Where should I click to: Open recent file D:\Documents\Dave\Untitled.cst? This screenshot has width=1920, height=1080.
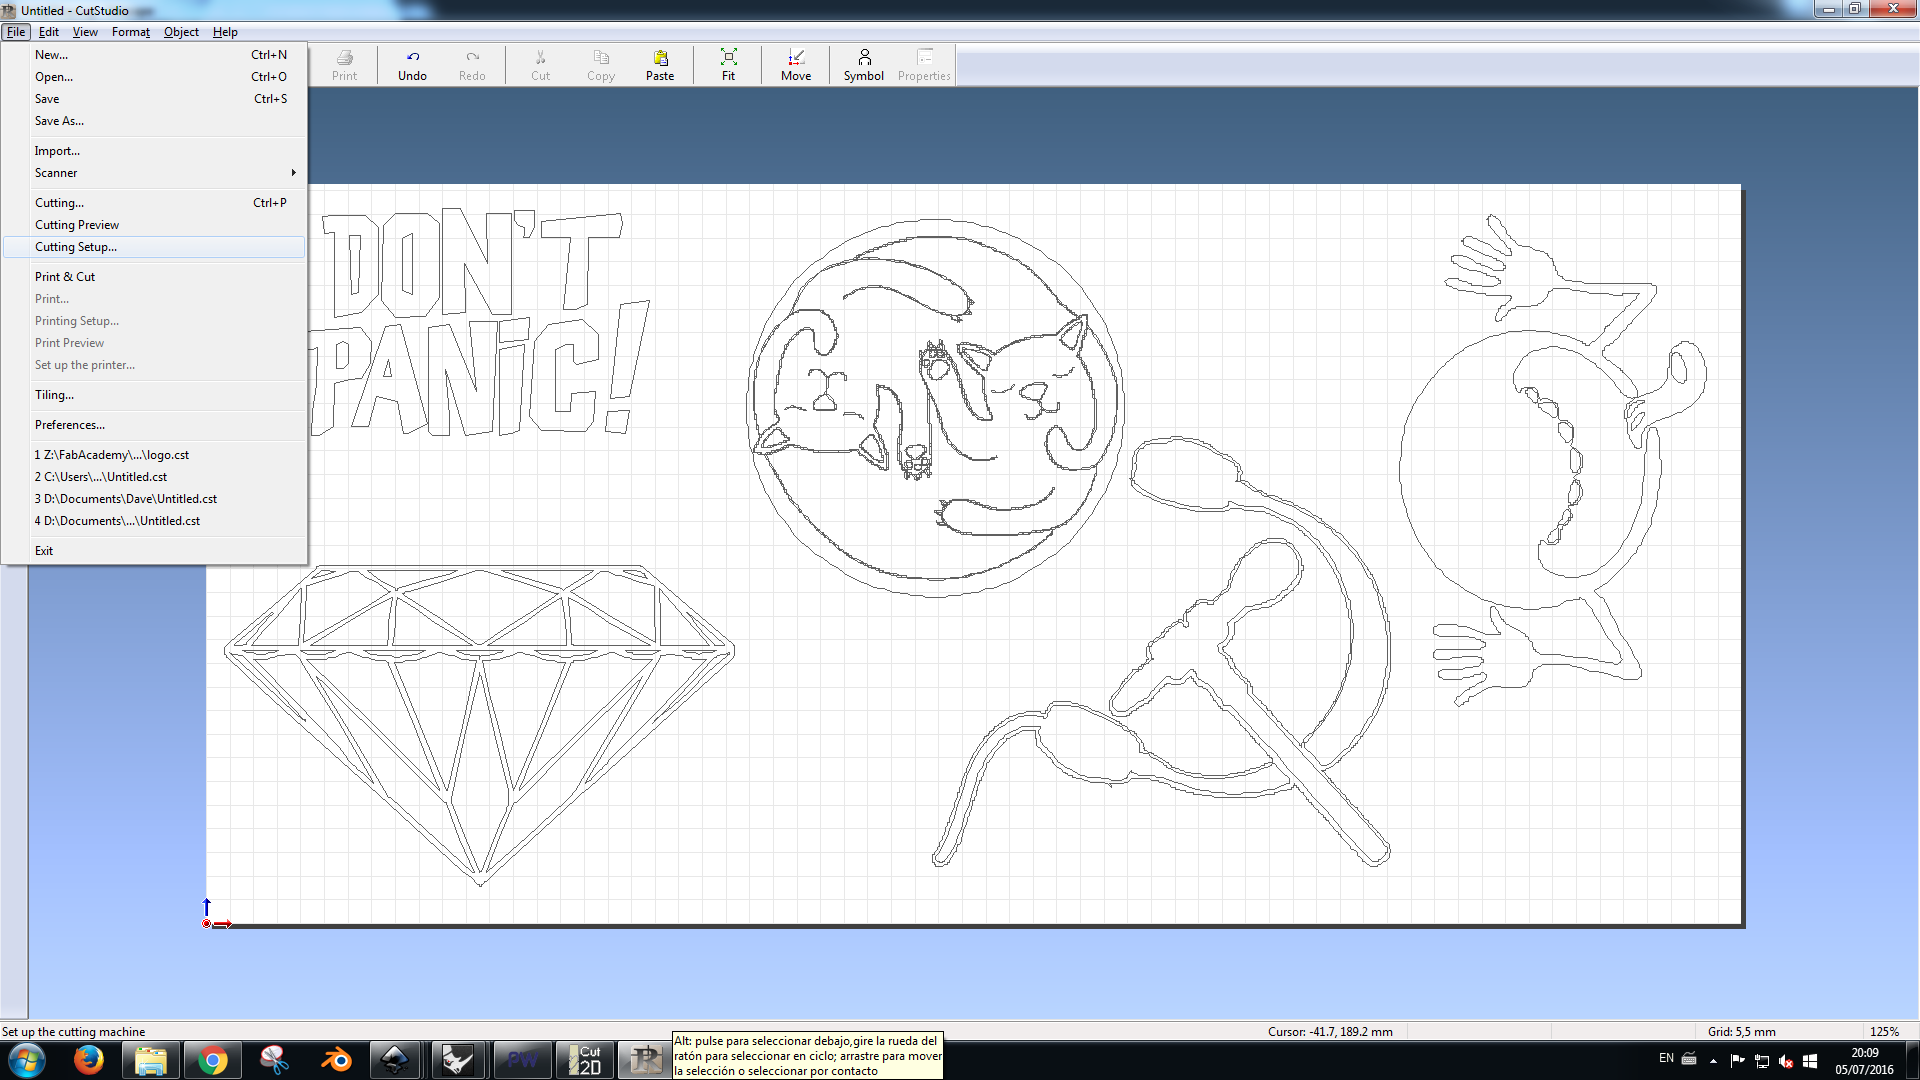[154, 499]
